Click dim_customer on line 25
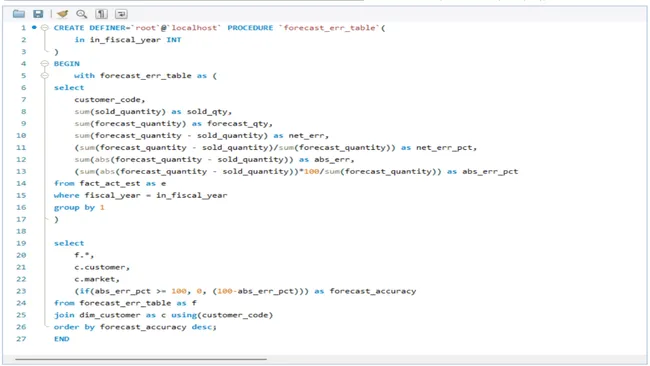 [x=110, y=315]
